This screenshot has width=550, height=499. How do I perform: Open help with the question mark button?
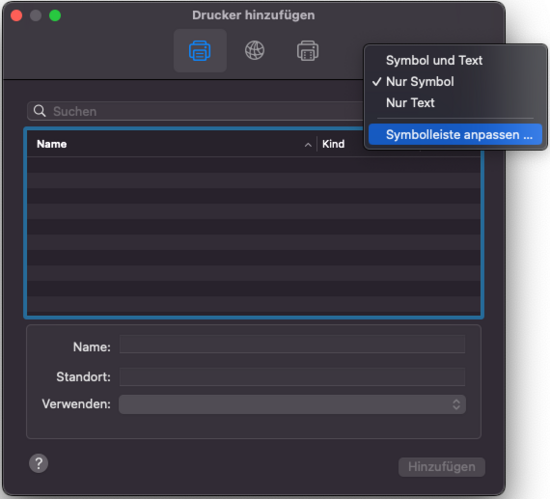coord(39,463)
